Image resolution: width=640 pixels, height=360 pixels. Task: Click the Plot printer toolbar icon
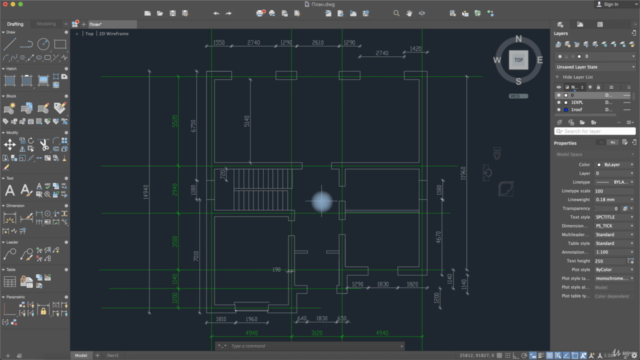[x=260, y=13]
